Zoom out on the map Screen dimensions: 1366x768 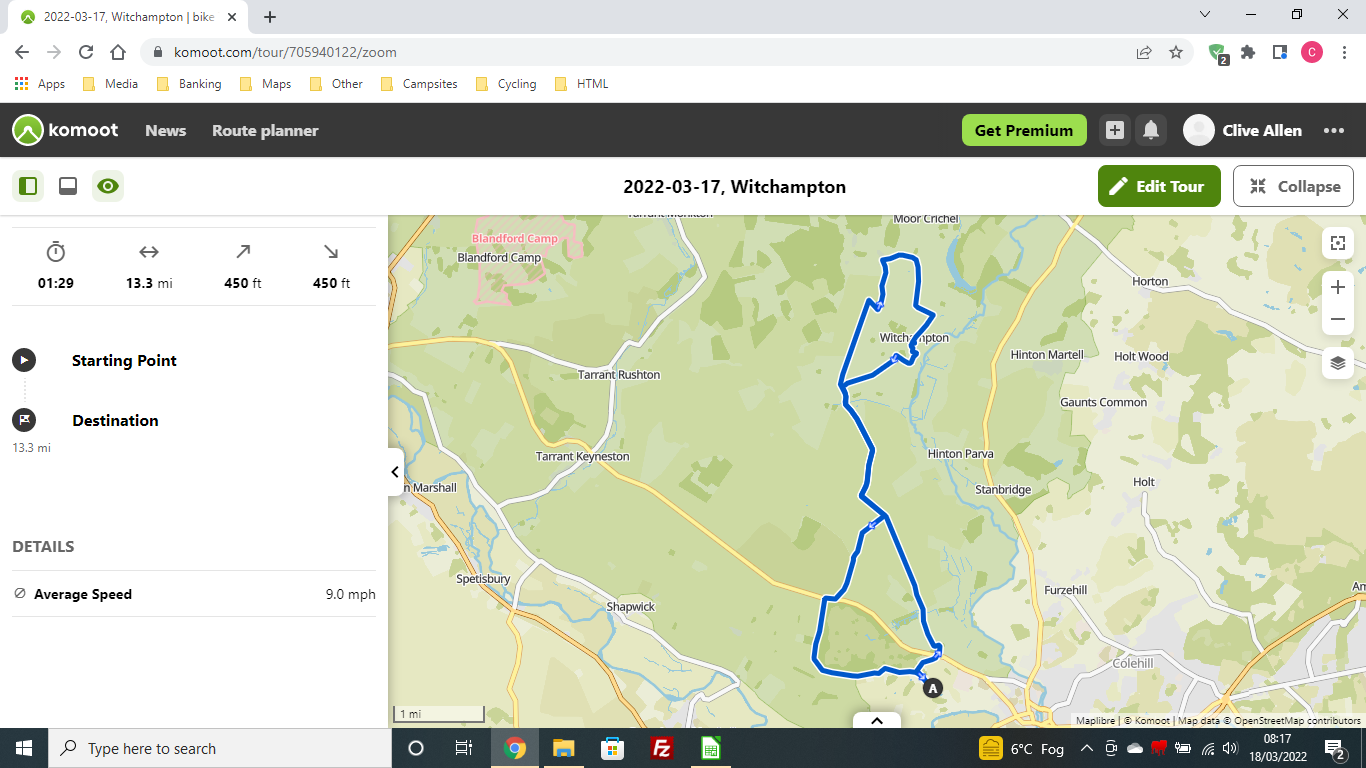coord(1338,319)
